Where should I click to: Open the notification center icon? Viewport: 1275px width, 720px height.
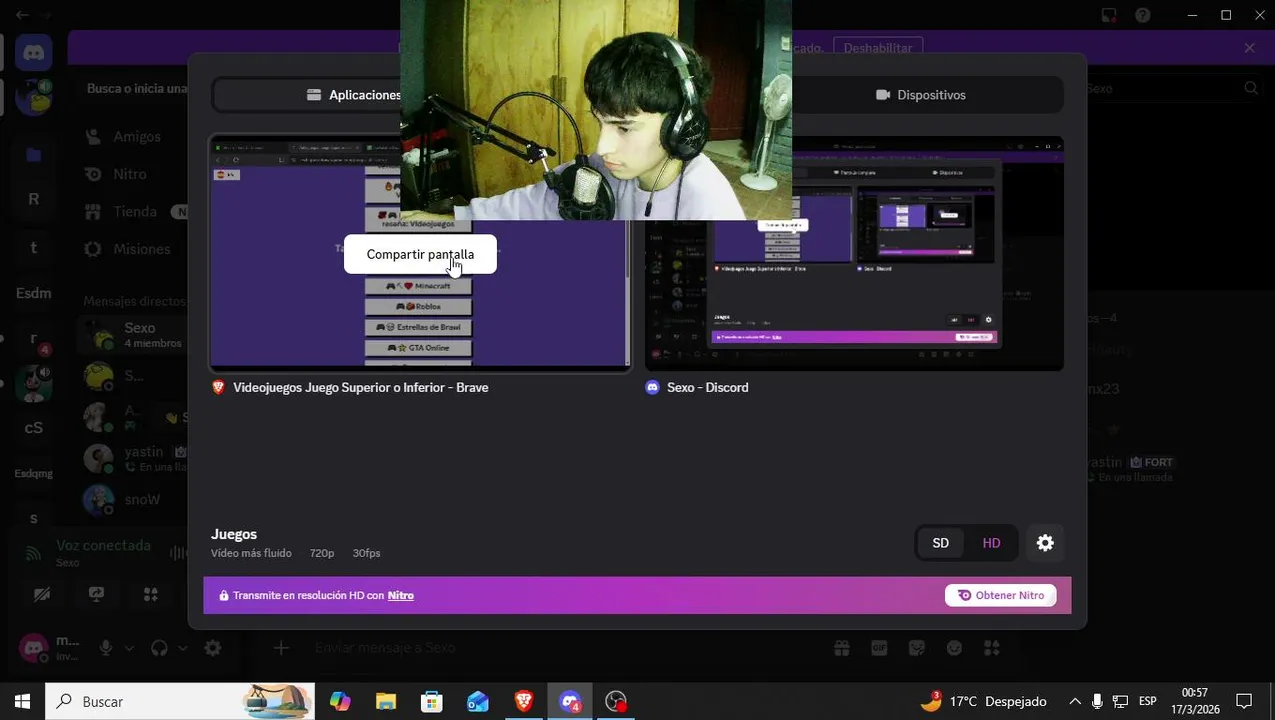point(1244,702)
